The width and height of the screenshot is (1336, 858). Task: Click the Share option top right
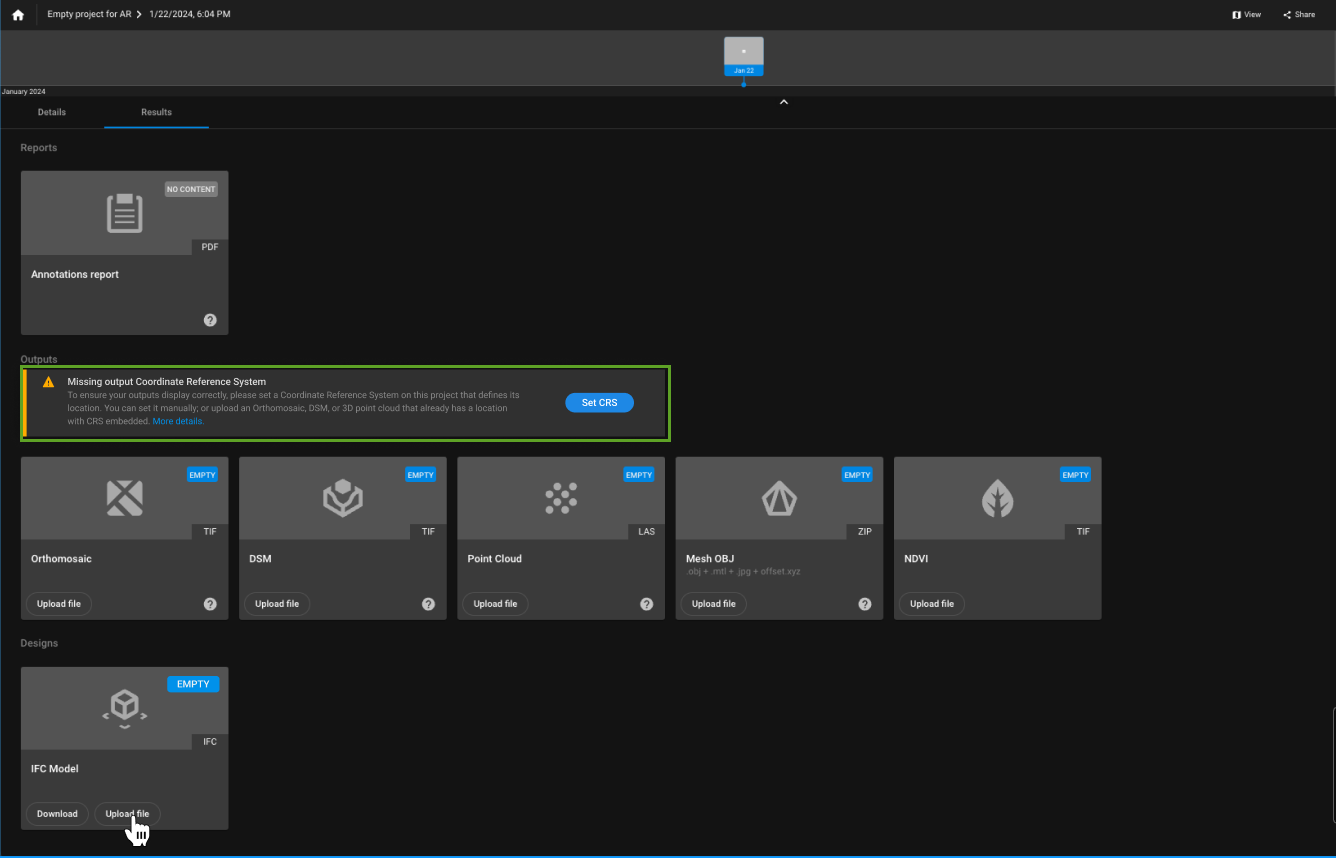1299,14
